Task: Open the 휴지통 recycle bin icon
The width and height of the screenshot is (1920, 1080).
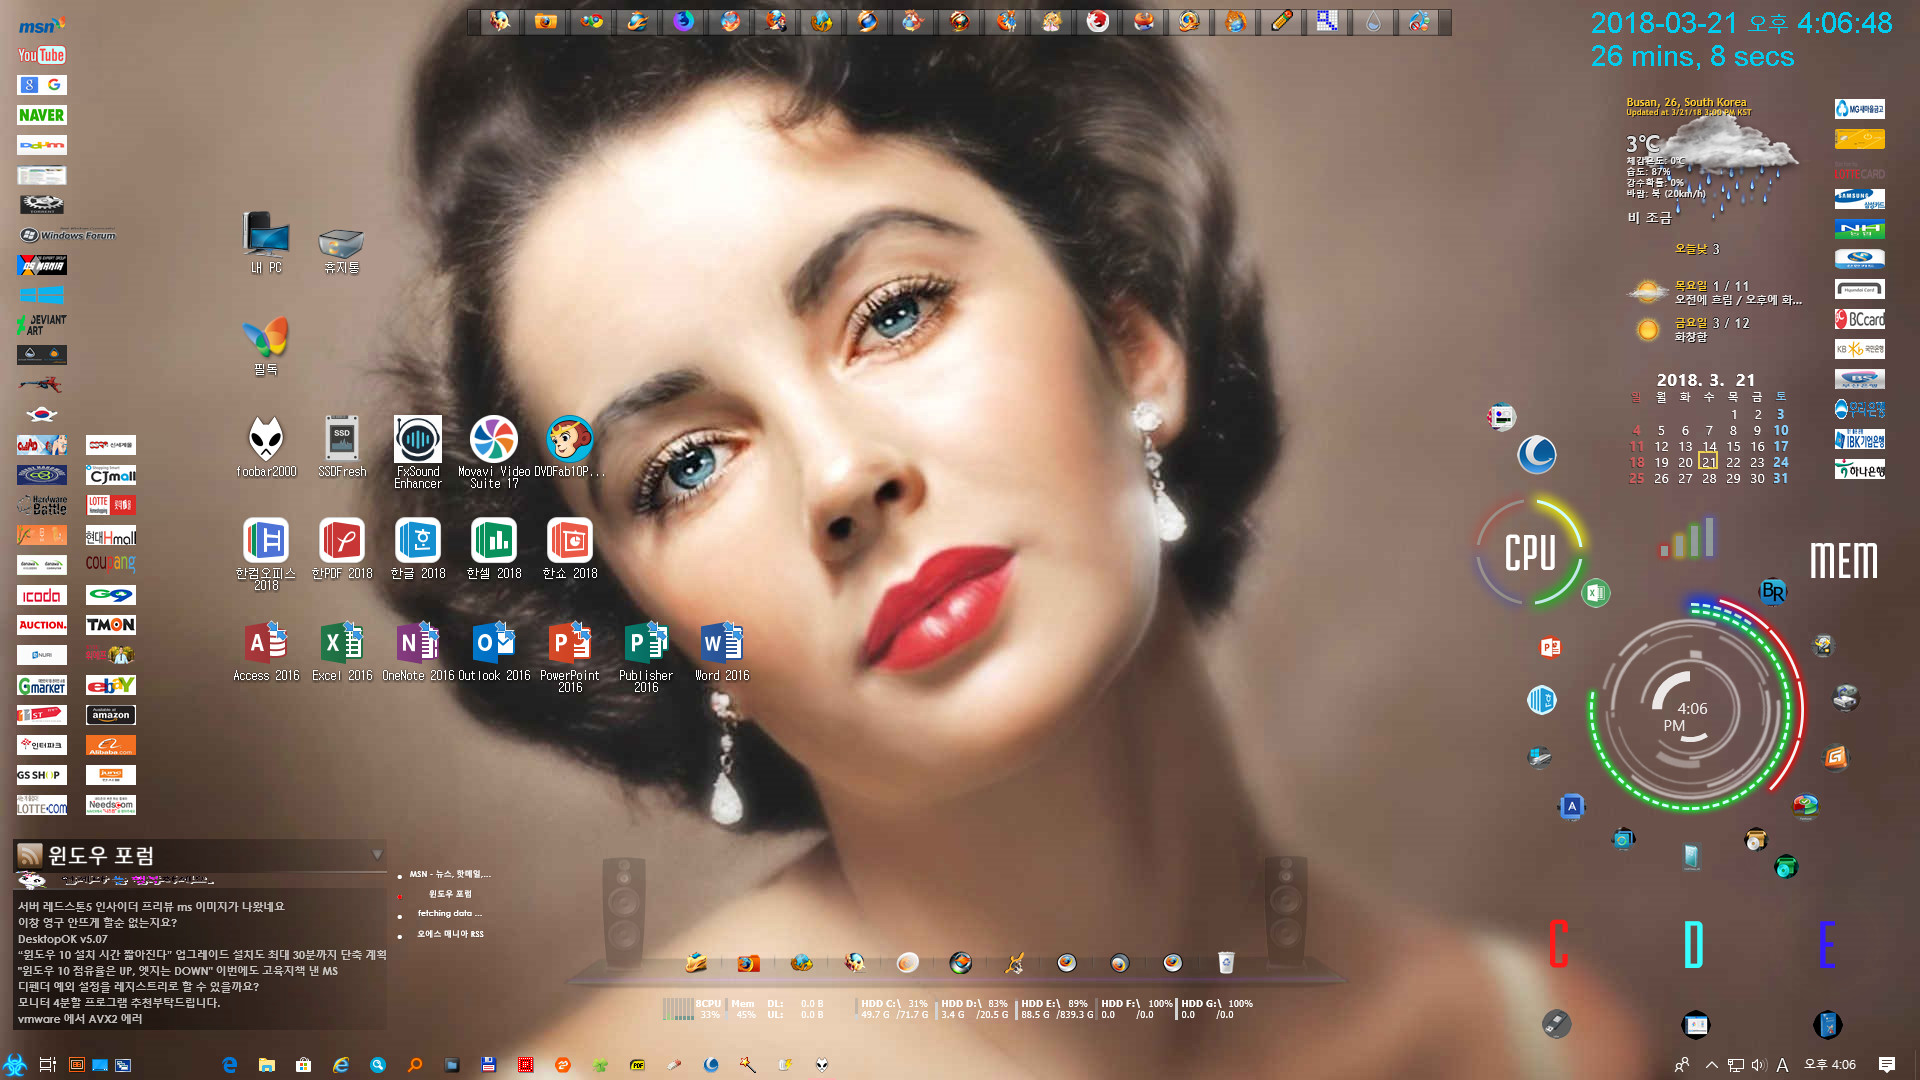Action: click(341, 250)
